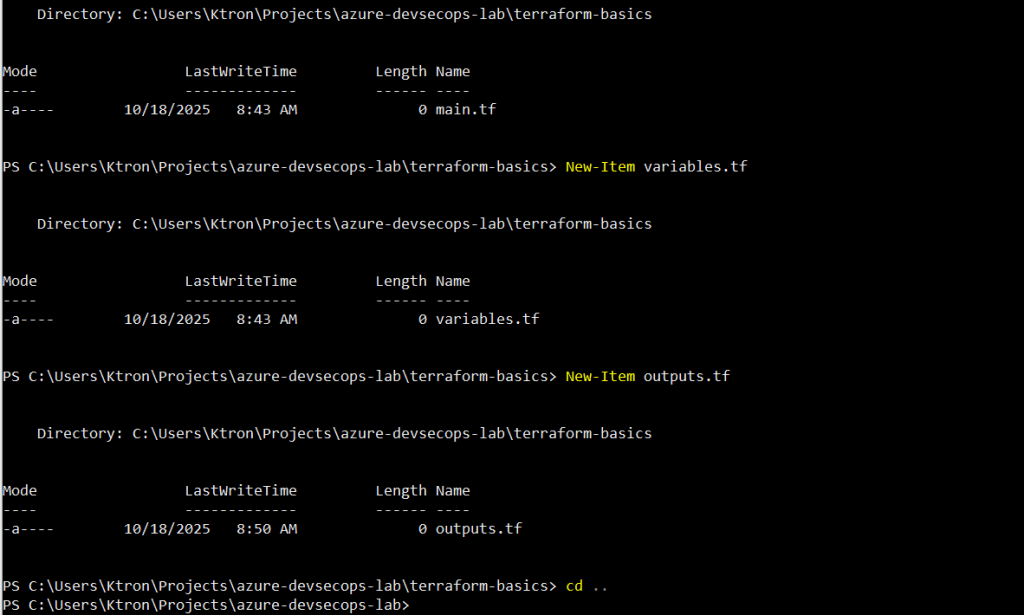1024x615 pixels.
Task: Click the 0 length value beside variables.tf
Action: point(423,319)
